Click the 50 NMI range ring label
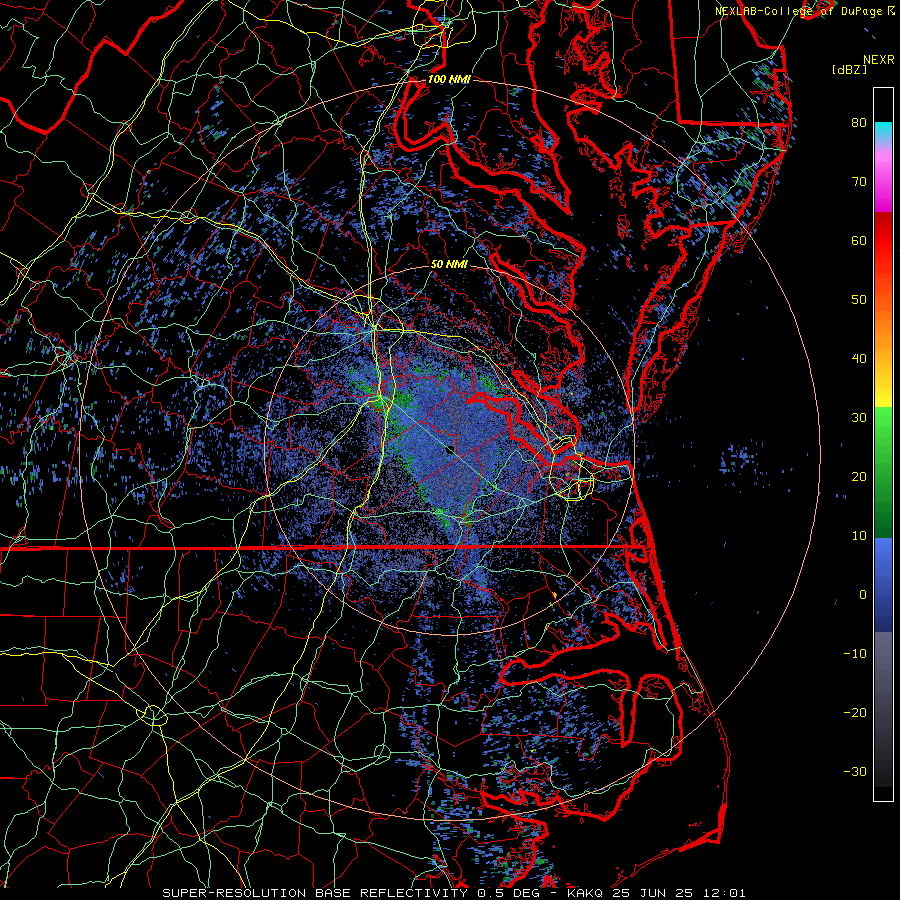Image resolution: width=900 pixels, height=900 pixels. tap(449, 264)
